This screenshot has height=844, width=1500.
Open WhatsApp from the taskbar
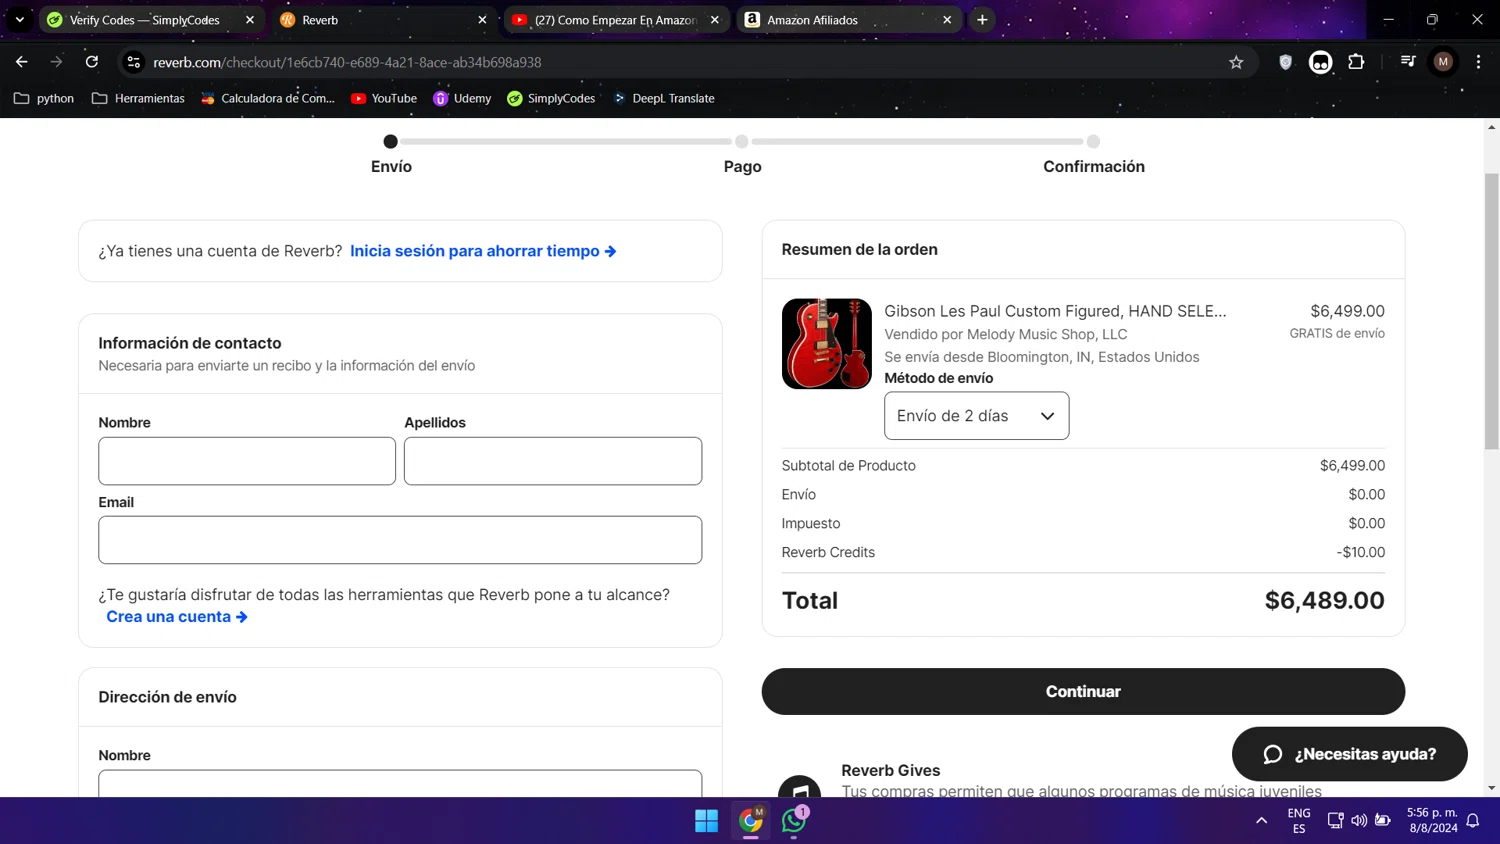(x=794, y=821)
